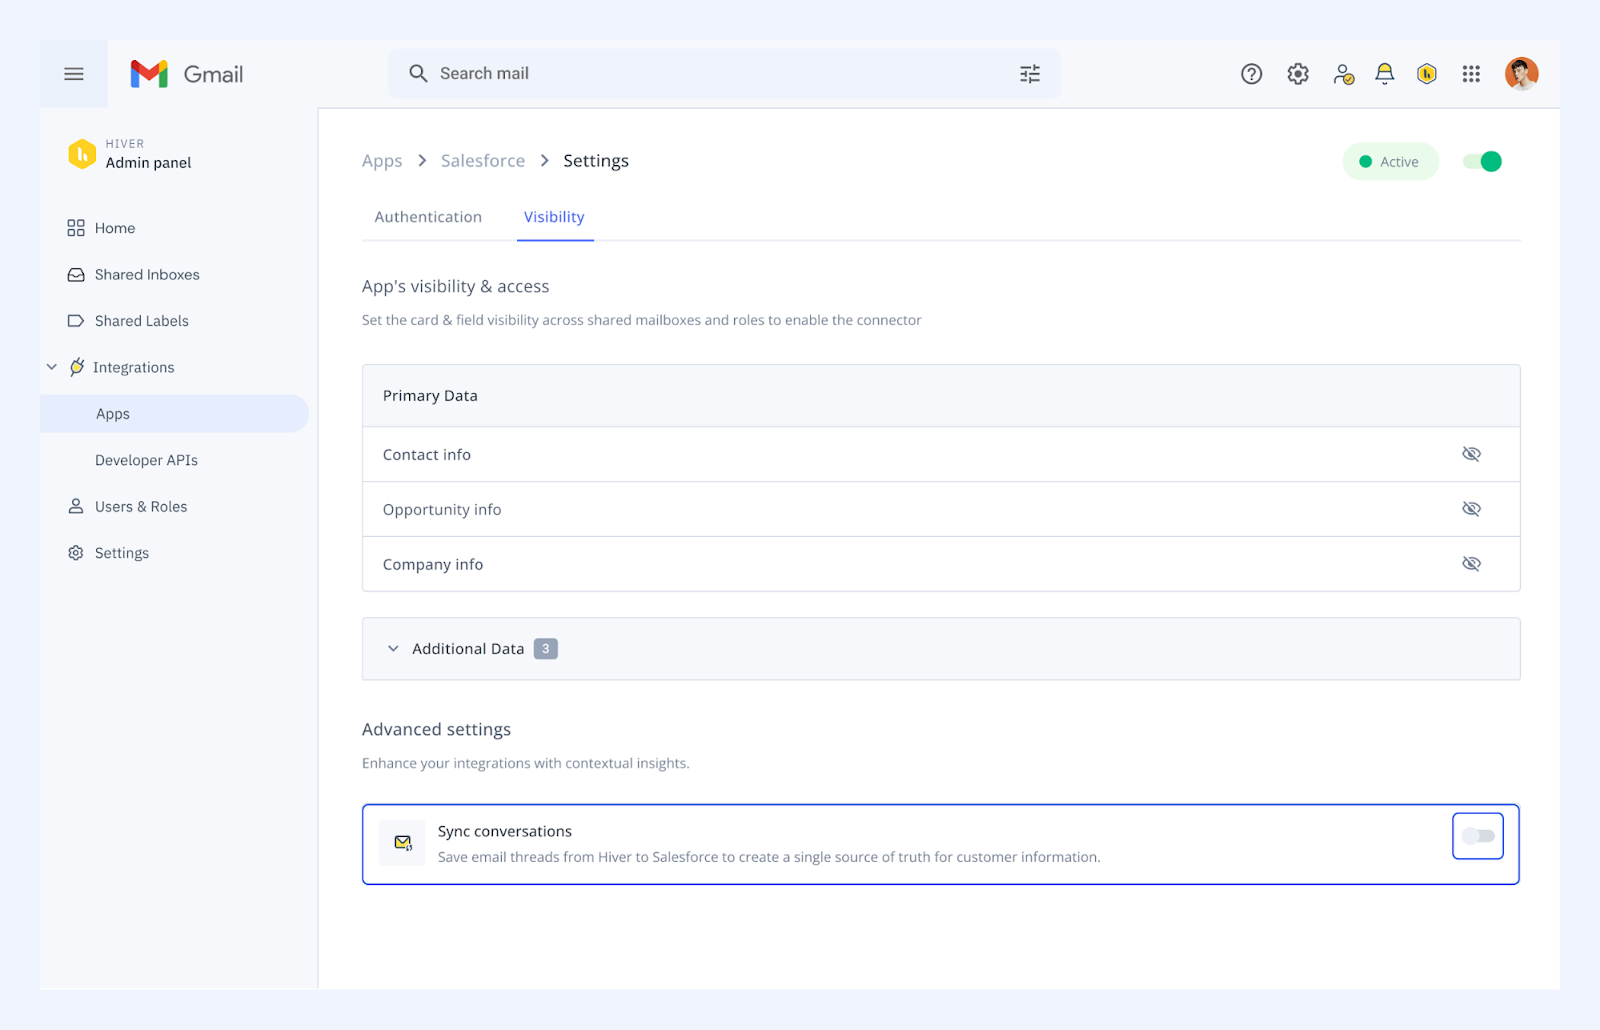Click the Hiver hexagon icon in toolbar

[1427, 74]
